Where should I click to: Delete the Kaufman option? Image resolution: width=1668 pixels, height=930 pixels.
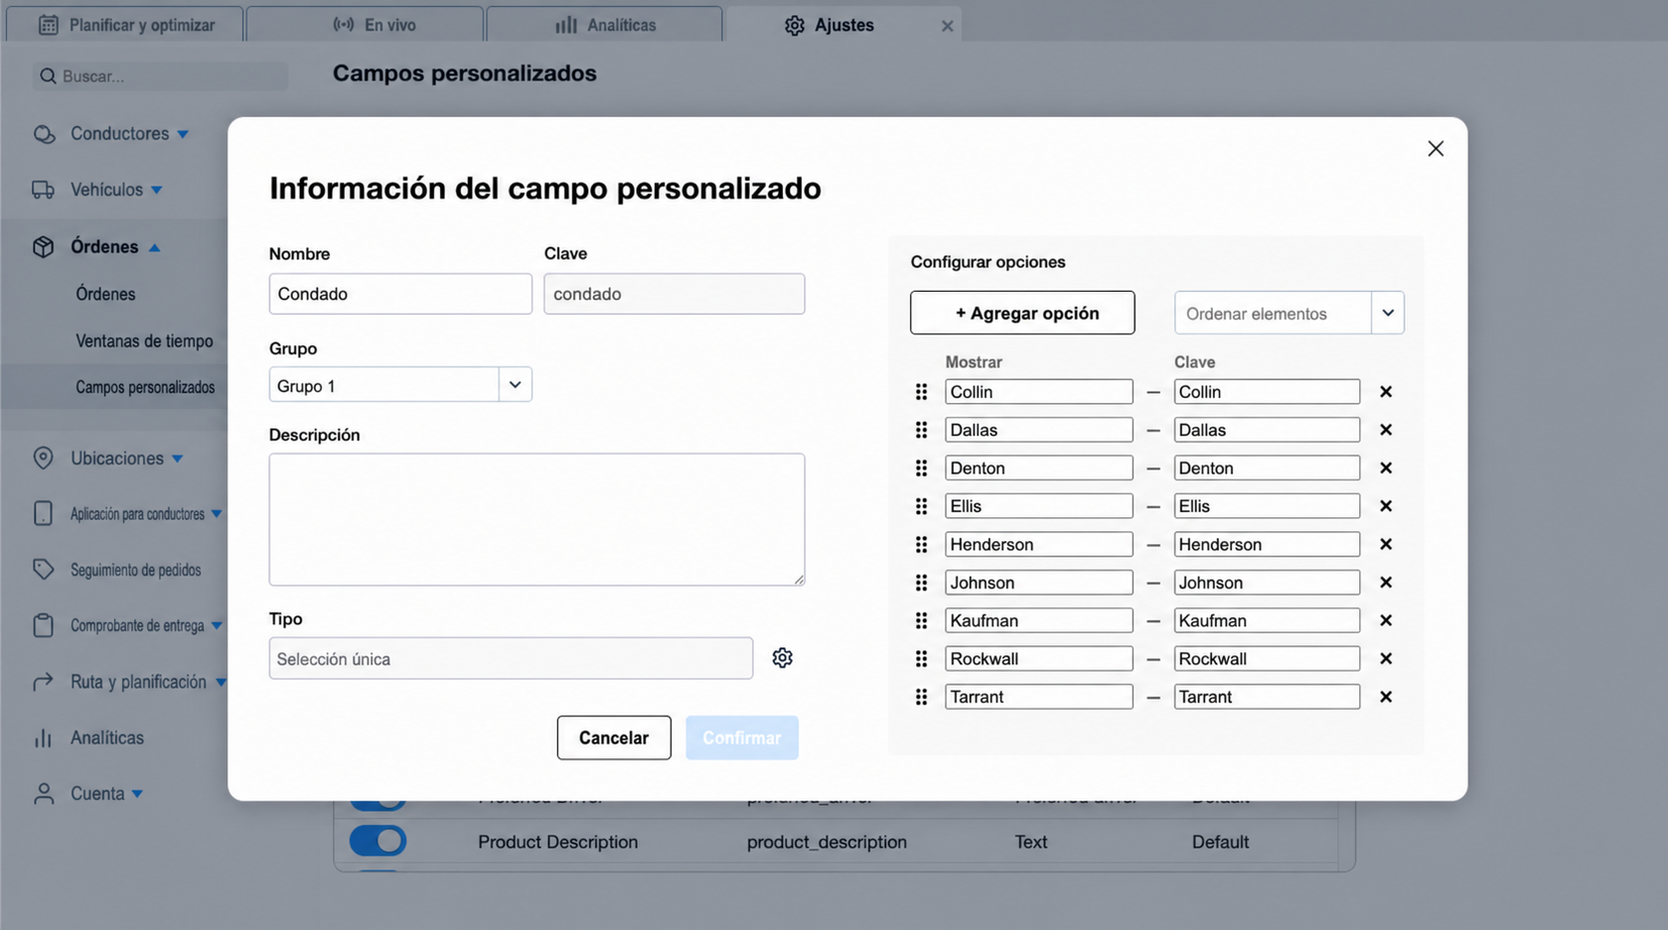(x=1386, y=620)
